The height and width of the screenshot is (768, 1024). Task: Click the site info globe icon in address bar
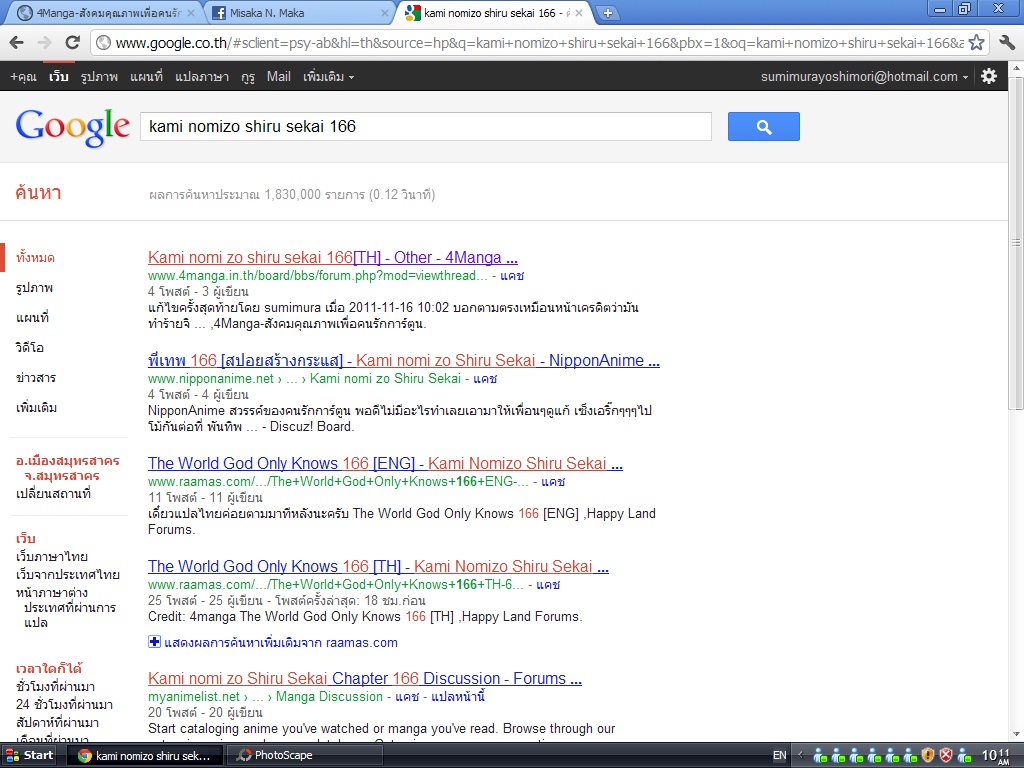click(x=103, y=43)
